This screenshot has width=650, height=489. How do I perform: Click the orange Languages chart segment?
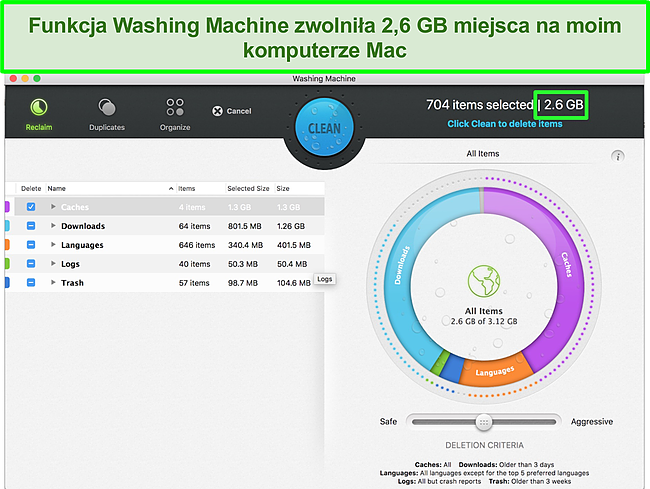[495, 371]
